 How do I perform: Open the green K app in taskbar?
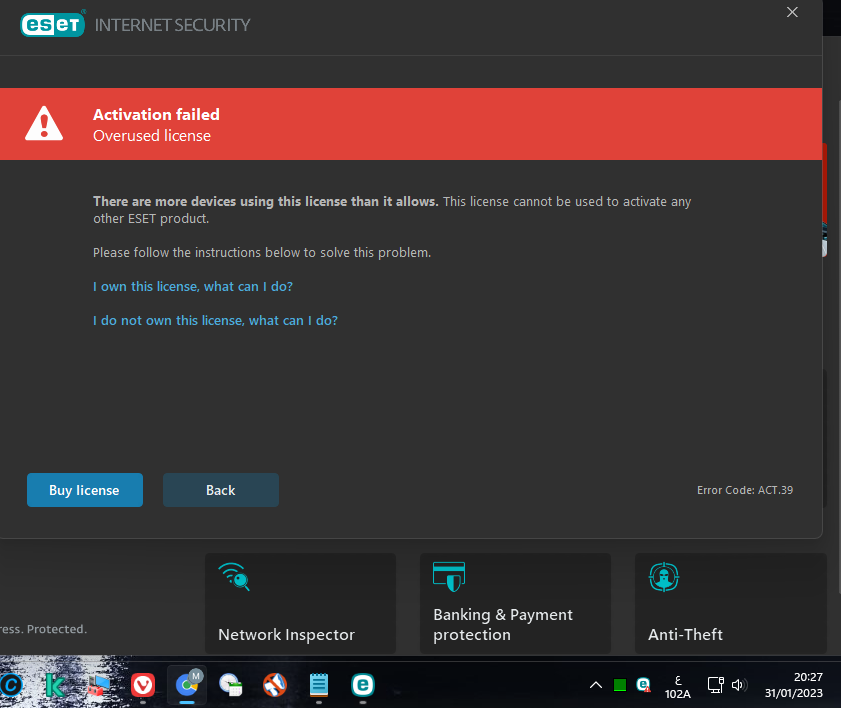pyautogui.click(x=55, y=685)
